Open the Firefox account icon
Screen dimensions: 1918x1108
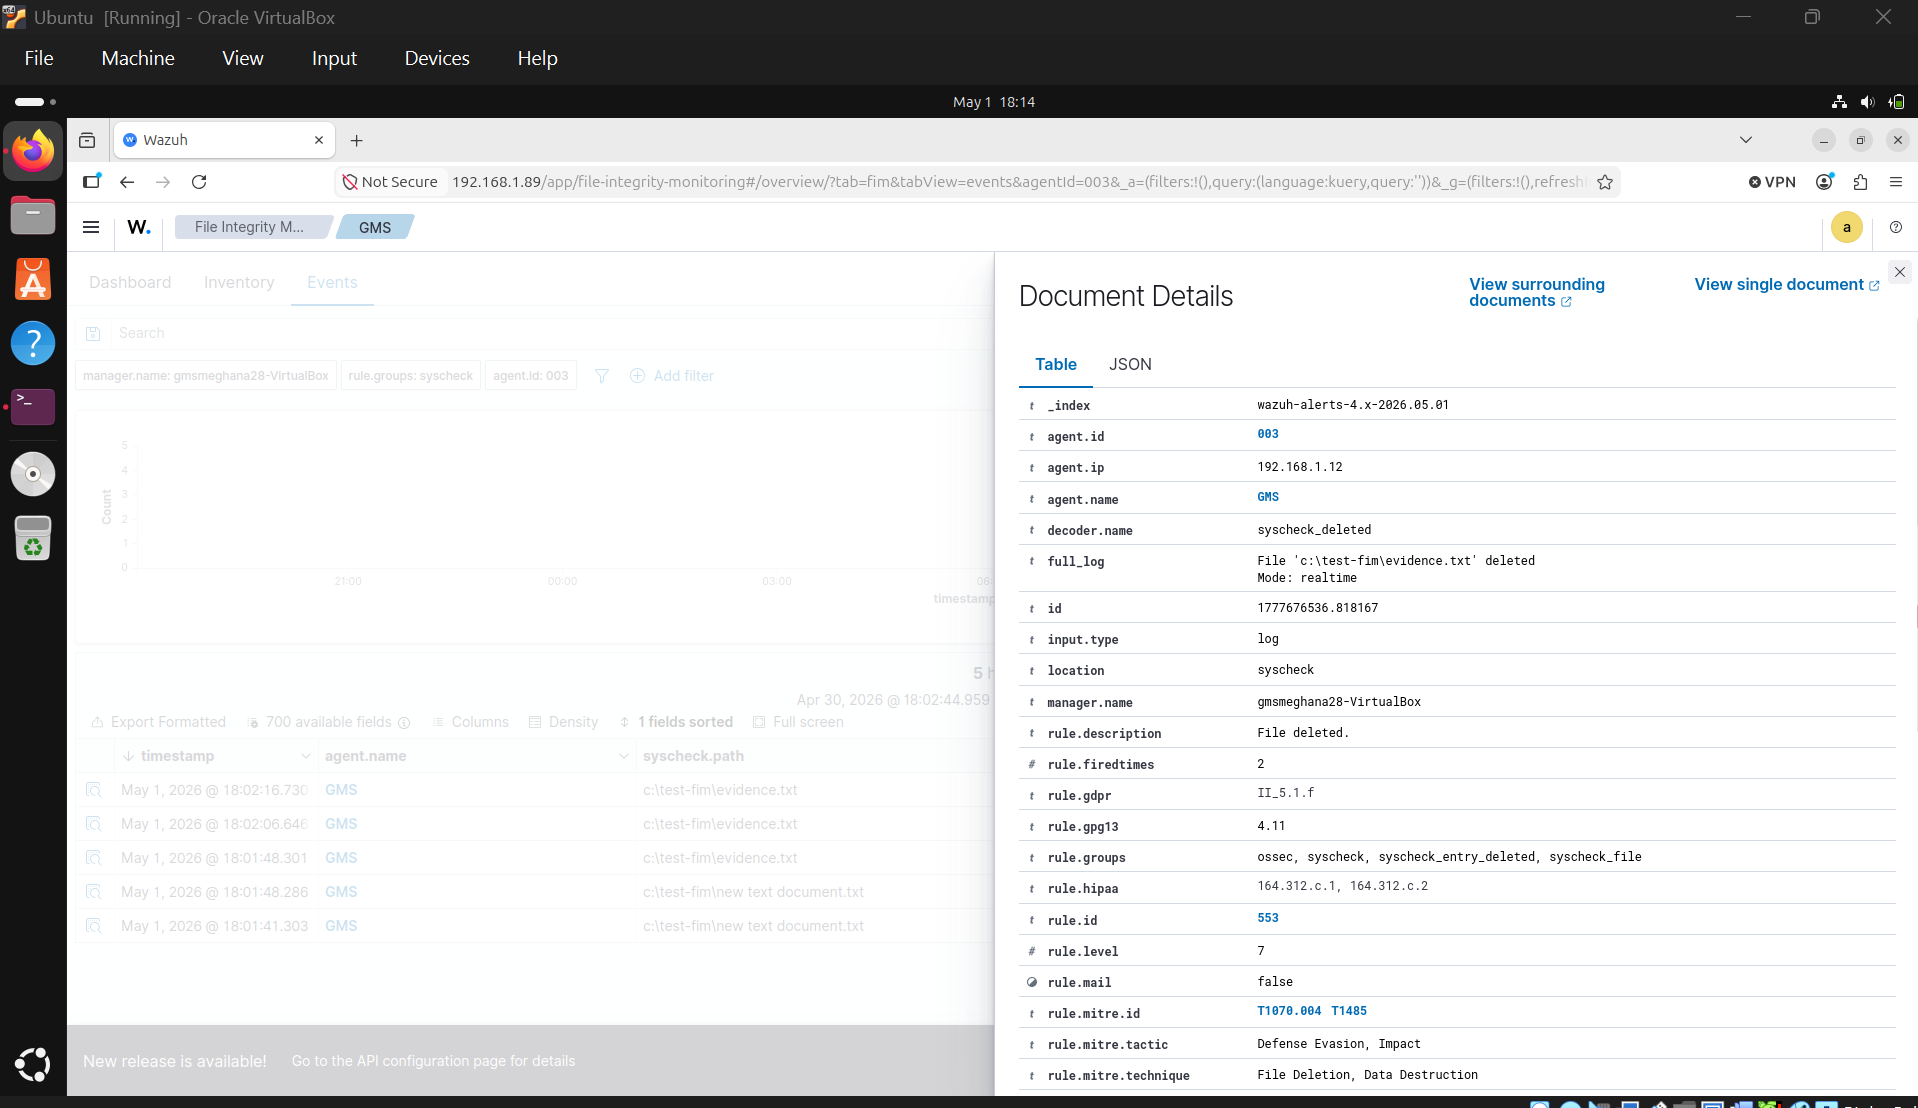point(1825,182)
